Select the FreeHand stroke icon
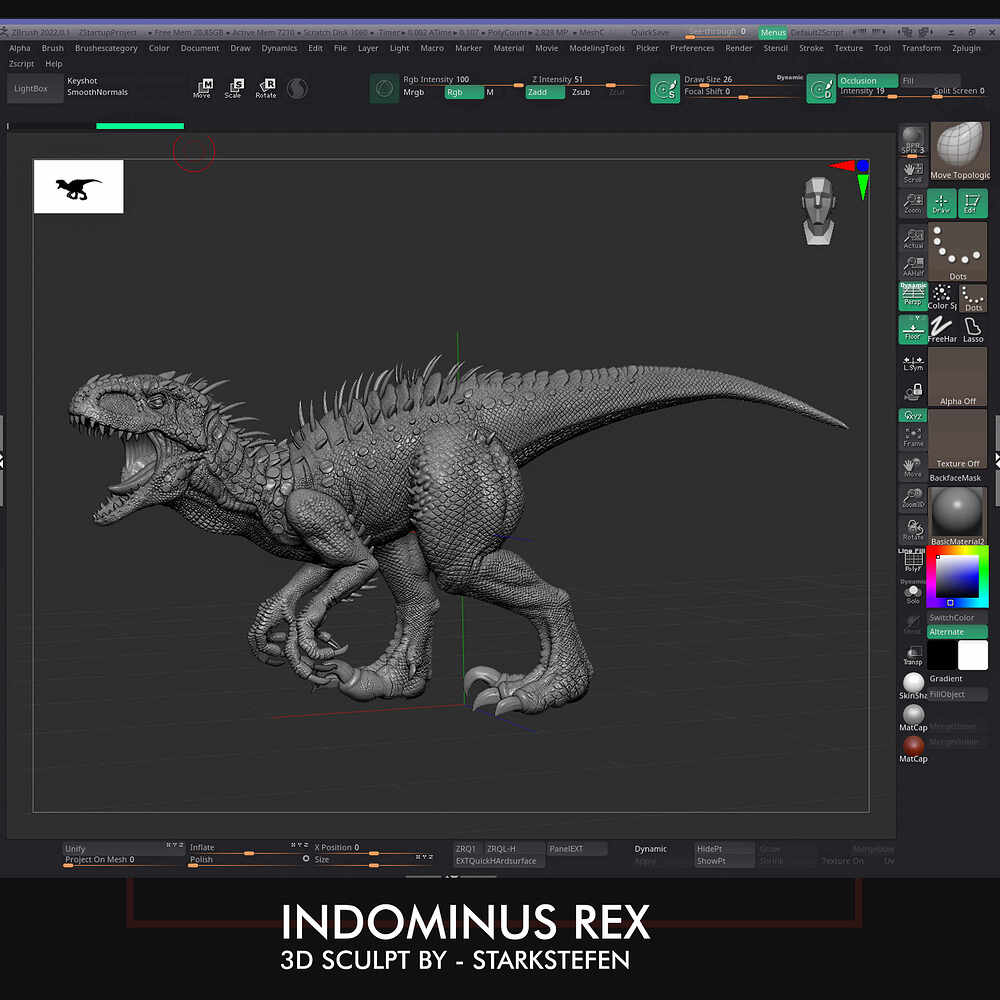1000x1000 pixels. coord(942,330)
